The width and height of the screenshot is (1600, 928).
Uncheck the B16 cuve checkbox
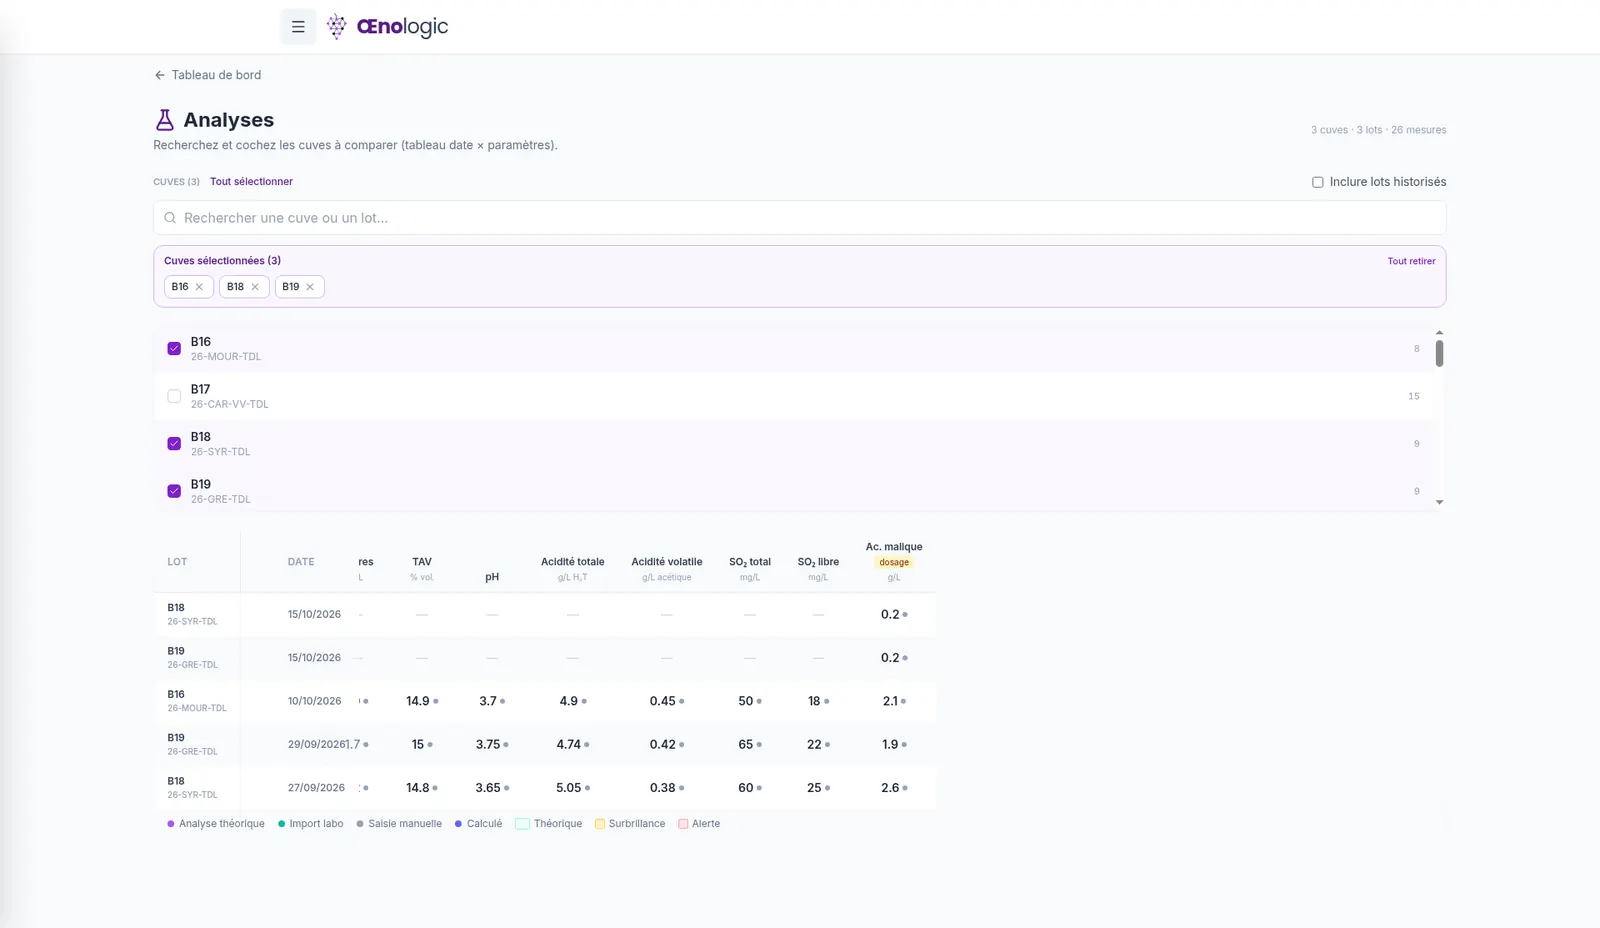coord(174,349)
